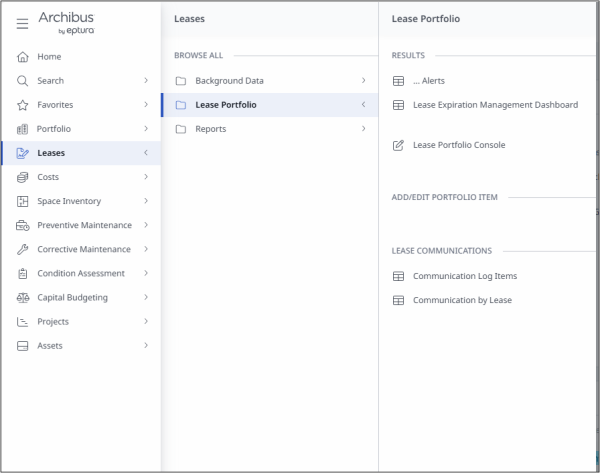Select Capital Budgeting in sidebar
The width and height of the screenshot is (600, 473).
click(72, 298)
